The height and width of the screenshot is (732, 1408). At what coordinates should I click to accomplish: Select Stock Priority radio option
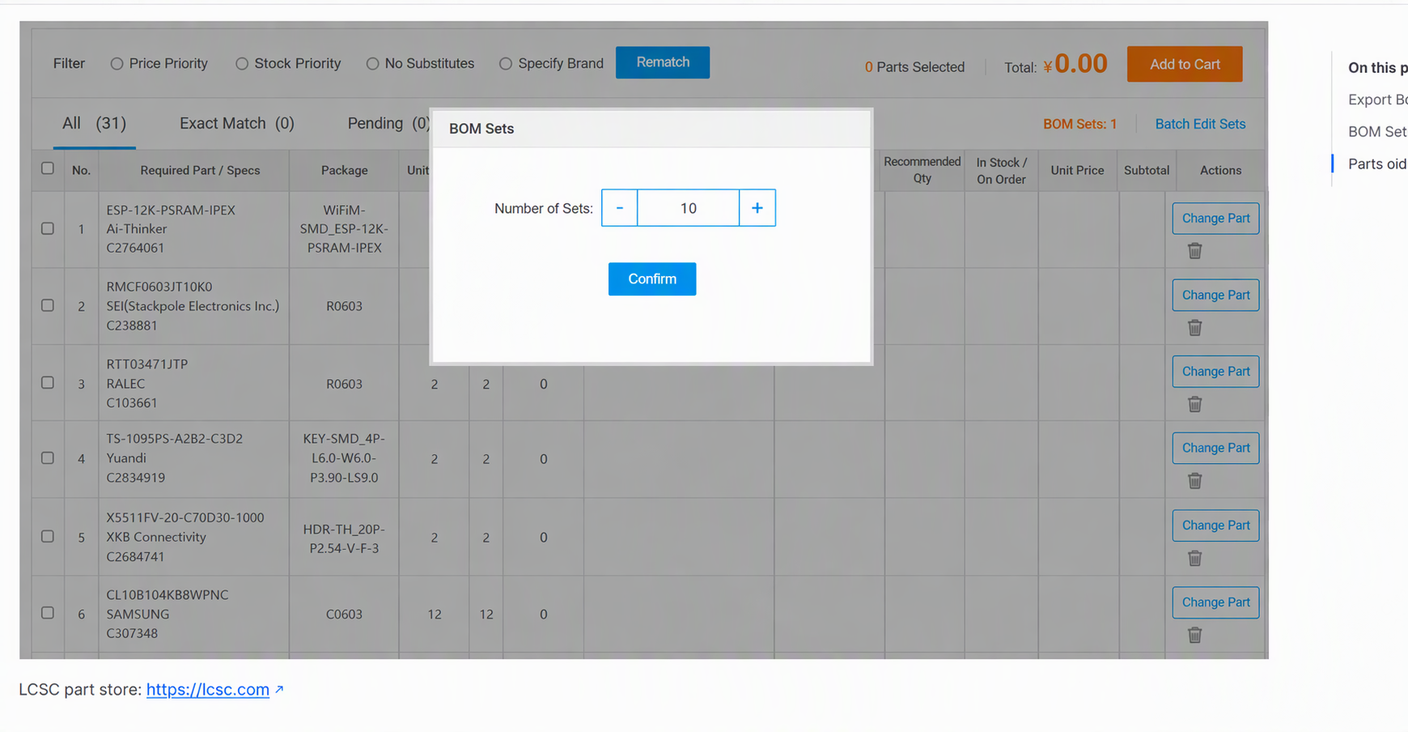242,64
